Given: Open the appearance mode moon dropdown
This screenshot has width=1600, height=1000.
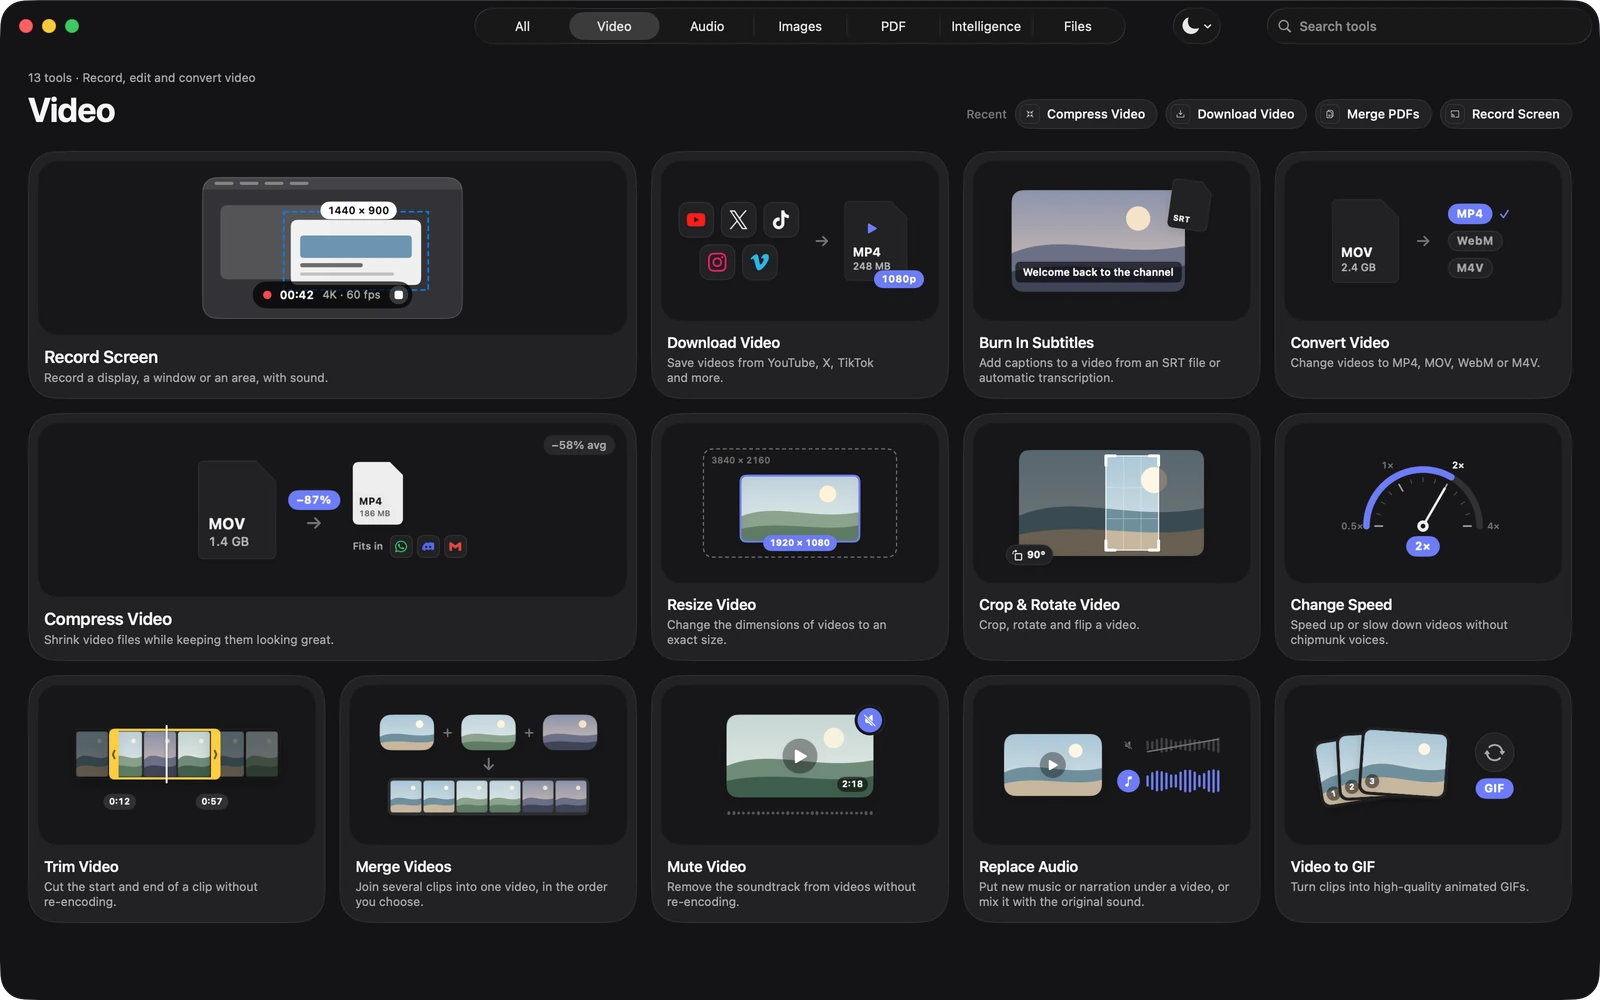Looking at the screenshot, I should 1196,26.
